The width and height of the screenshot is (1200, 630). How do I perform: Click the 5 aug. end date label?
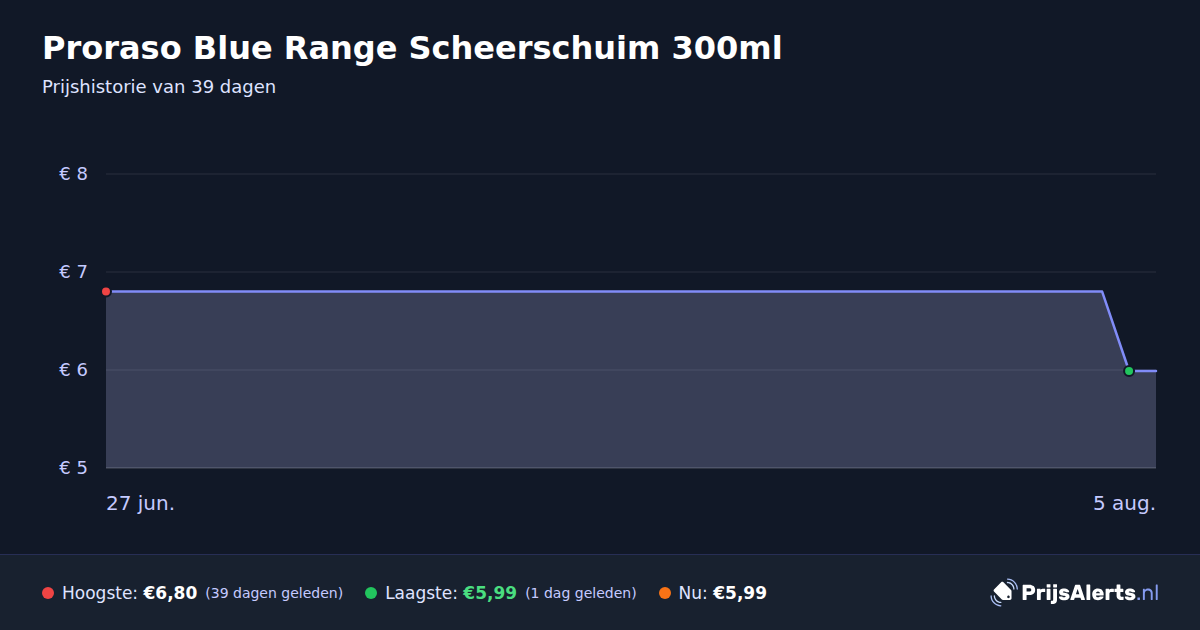coord(1124,503)
